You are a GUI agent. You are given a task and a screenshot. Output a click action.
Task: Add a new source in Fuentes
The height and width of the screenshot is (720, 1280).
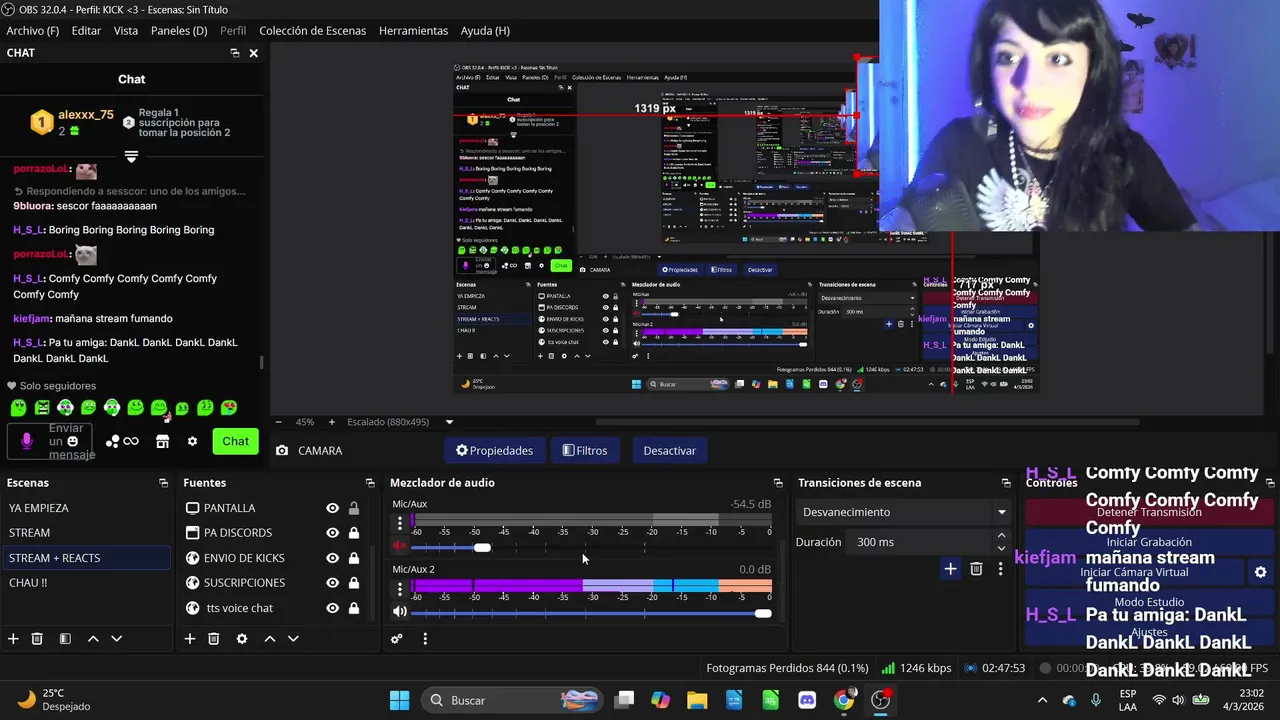pyautogui.click(x=190, y=638)
